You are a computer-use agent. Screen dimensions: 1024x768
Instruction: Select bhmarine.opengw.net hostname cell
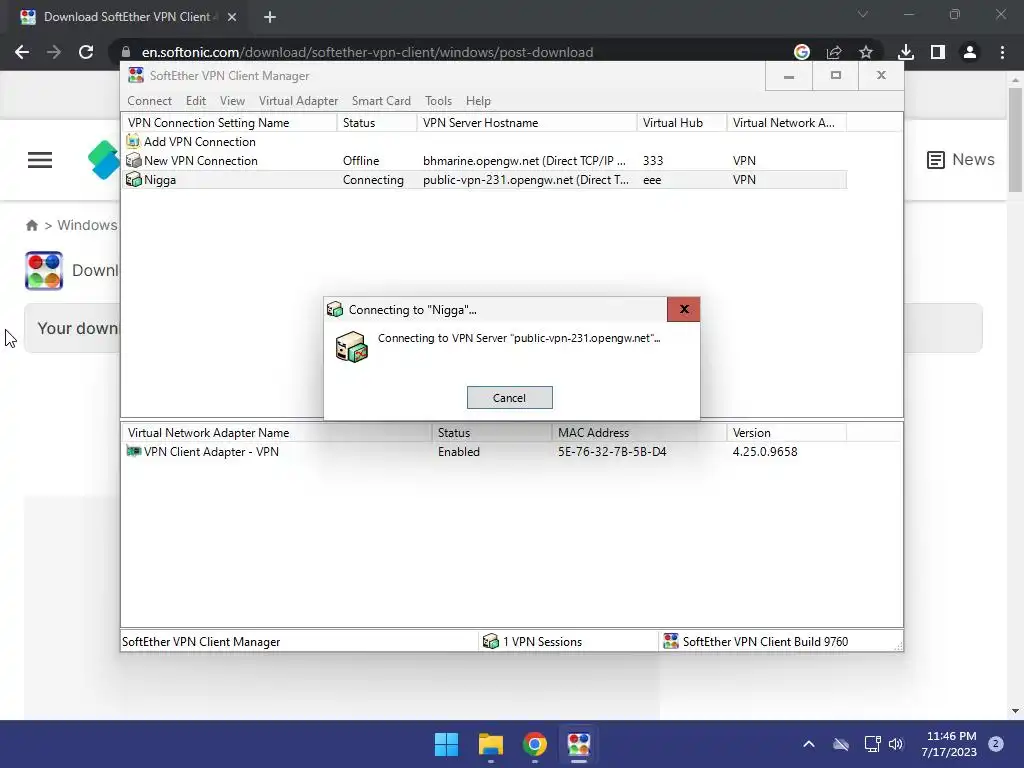point(524,161)
